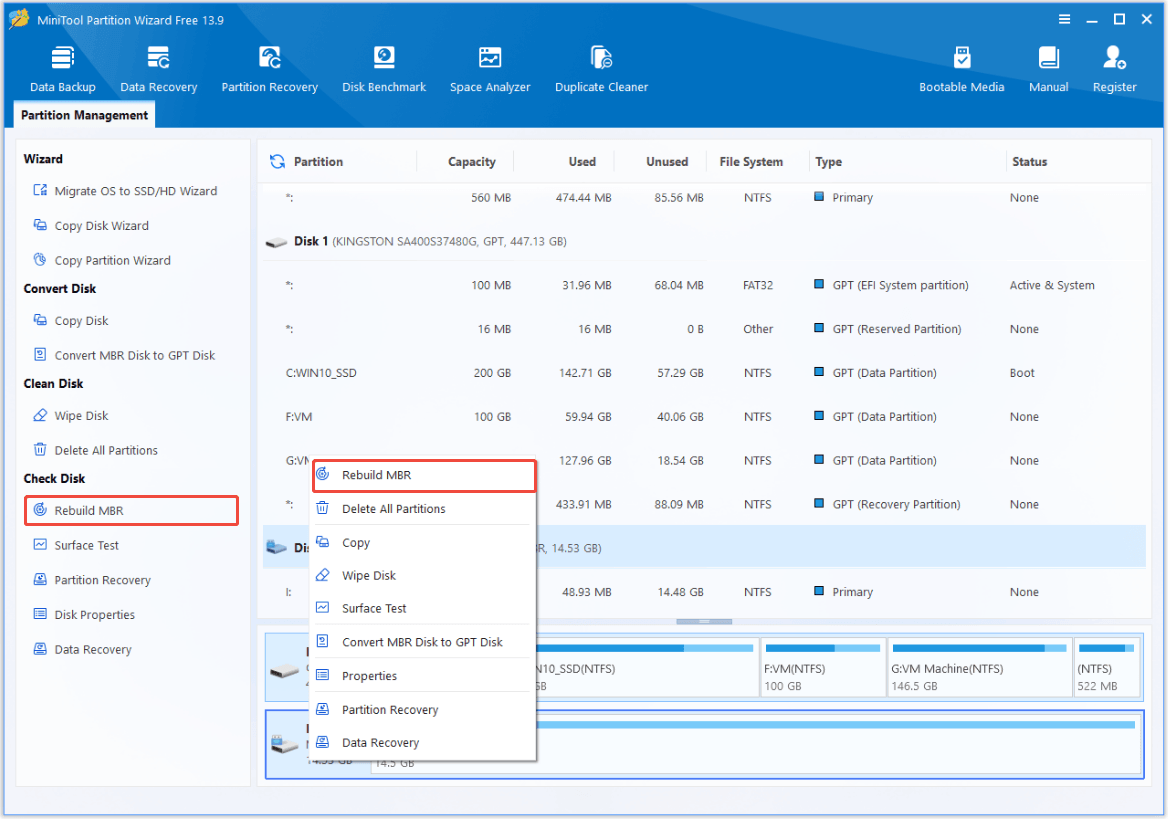The image size is (1168, 819).
Task: Launch Duplicate Cleaner
Action: coord(601,69)
